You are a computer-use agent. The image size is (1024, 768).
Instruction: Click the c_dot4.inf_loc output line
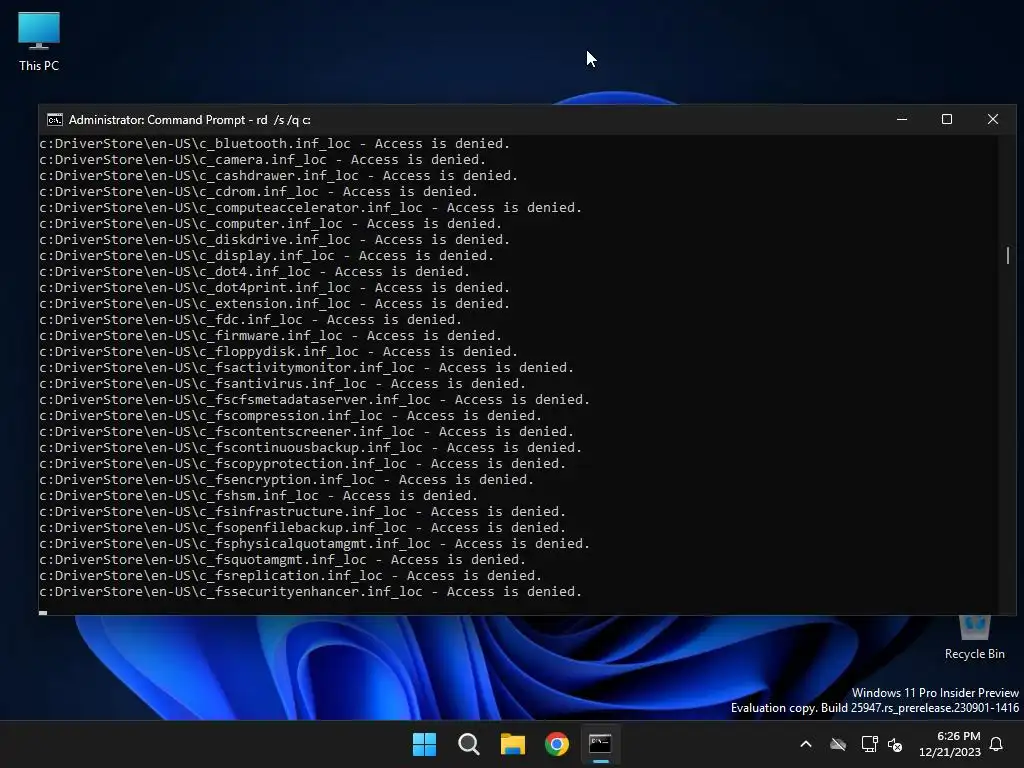[x=255, y=272]
